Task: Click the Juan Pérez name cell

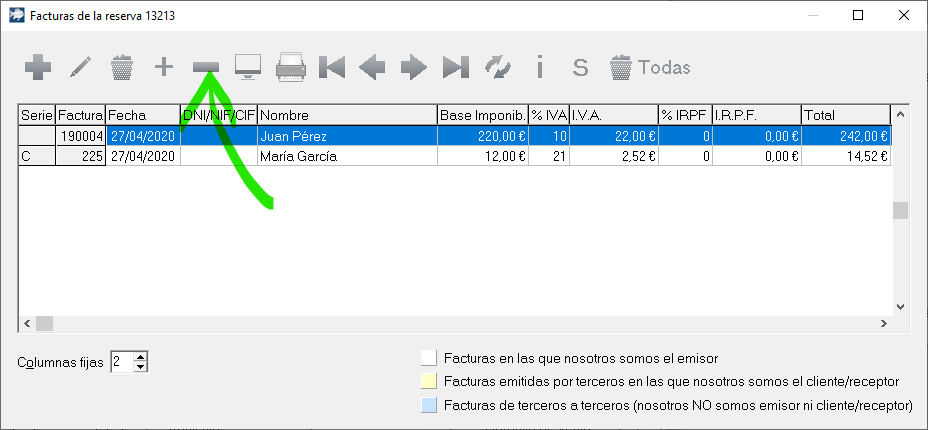Action: (347, 136)
